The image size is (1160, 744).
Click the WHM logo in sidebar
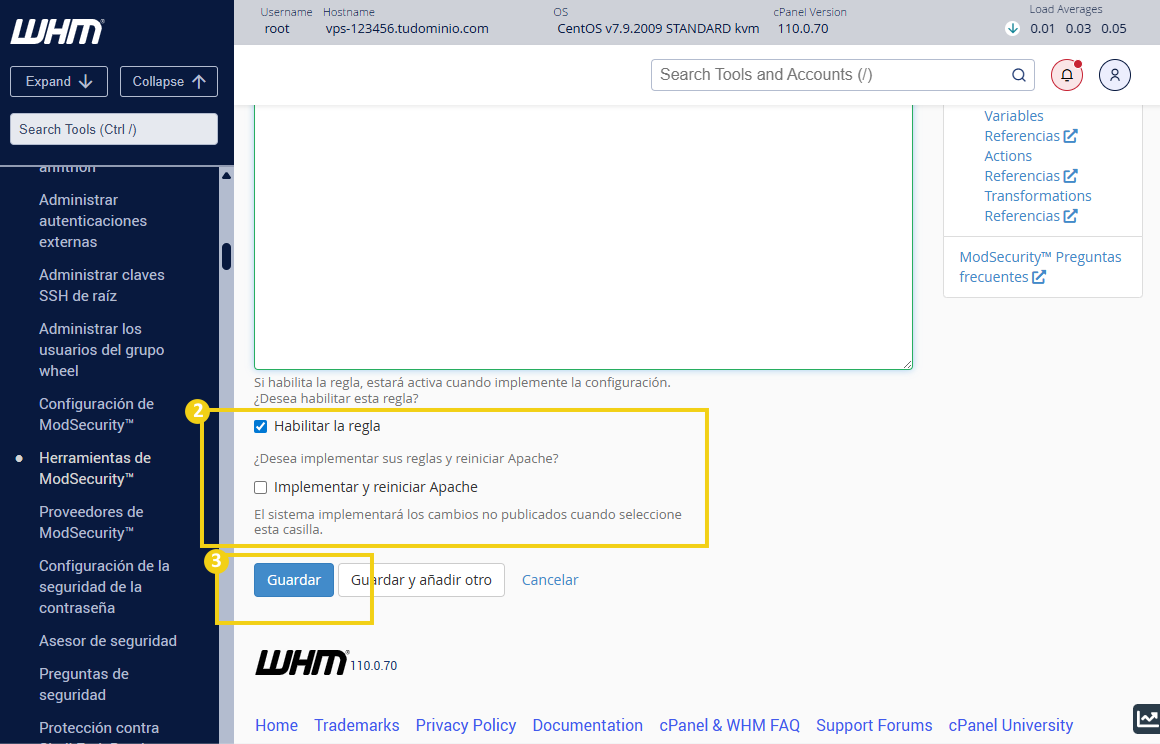(56, 32)
